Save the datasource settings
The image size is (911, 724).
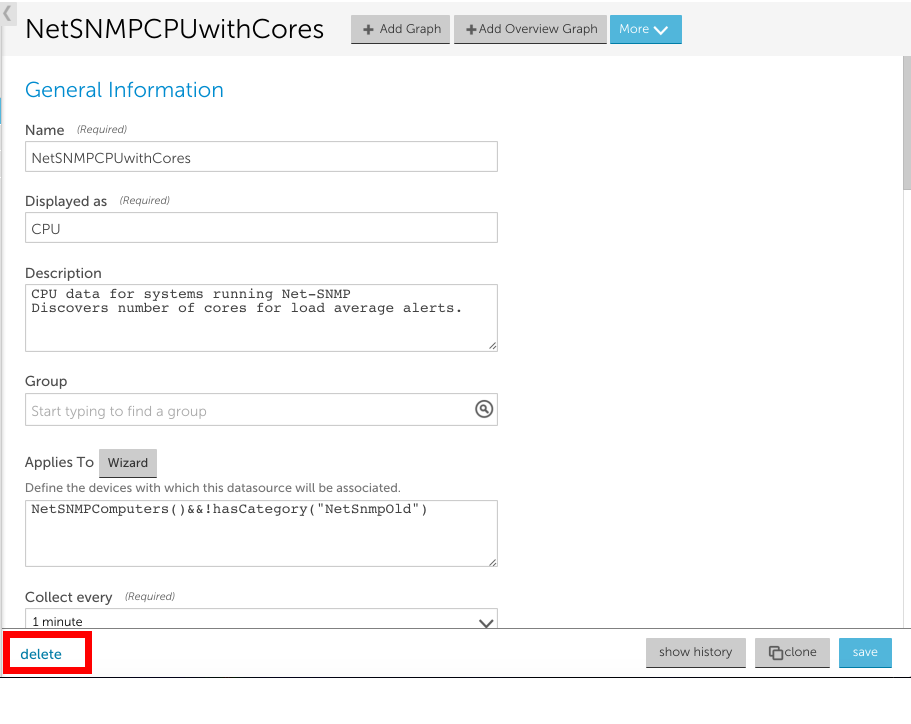[865, 653]
